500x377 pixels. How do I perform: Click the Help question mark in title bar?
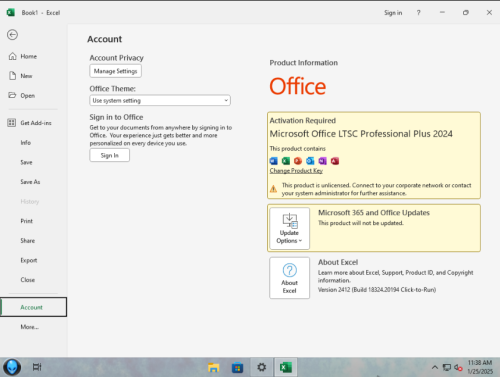coord(418,13)
